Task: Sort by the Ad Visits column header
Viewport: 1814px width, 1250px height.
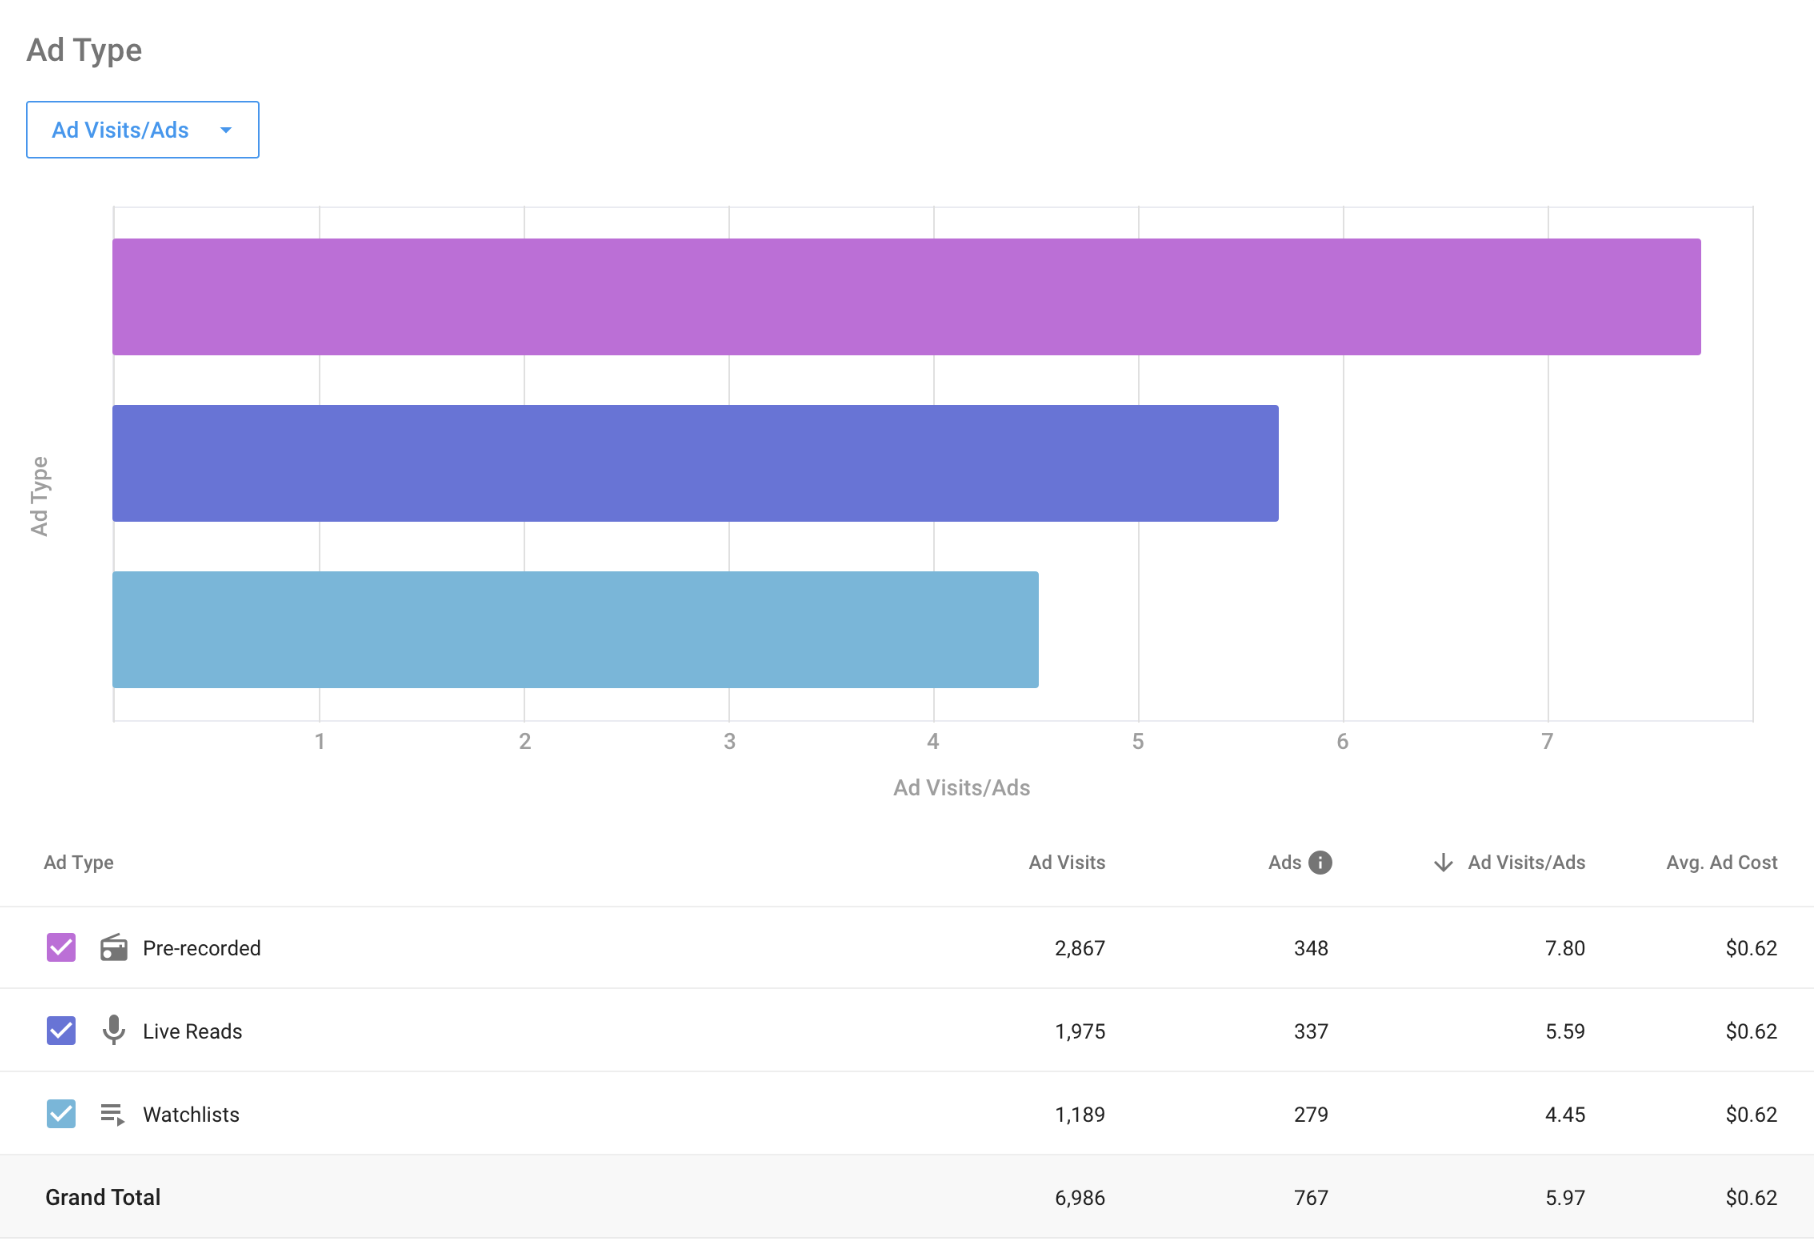Action: click(x=1067, y=862)
